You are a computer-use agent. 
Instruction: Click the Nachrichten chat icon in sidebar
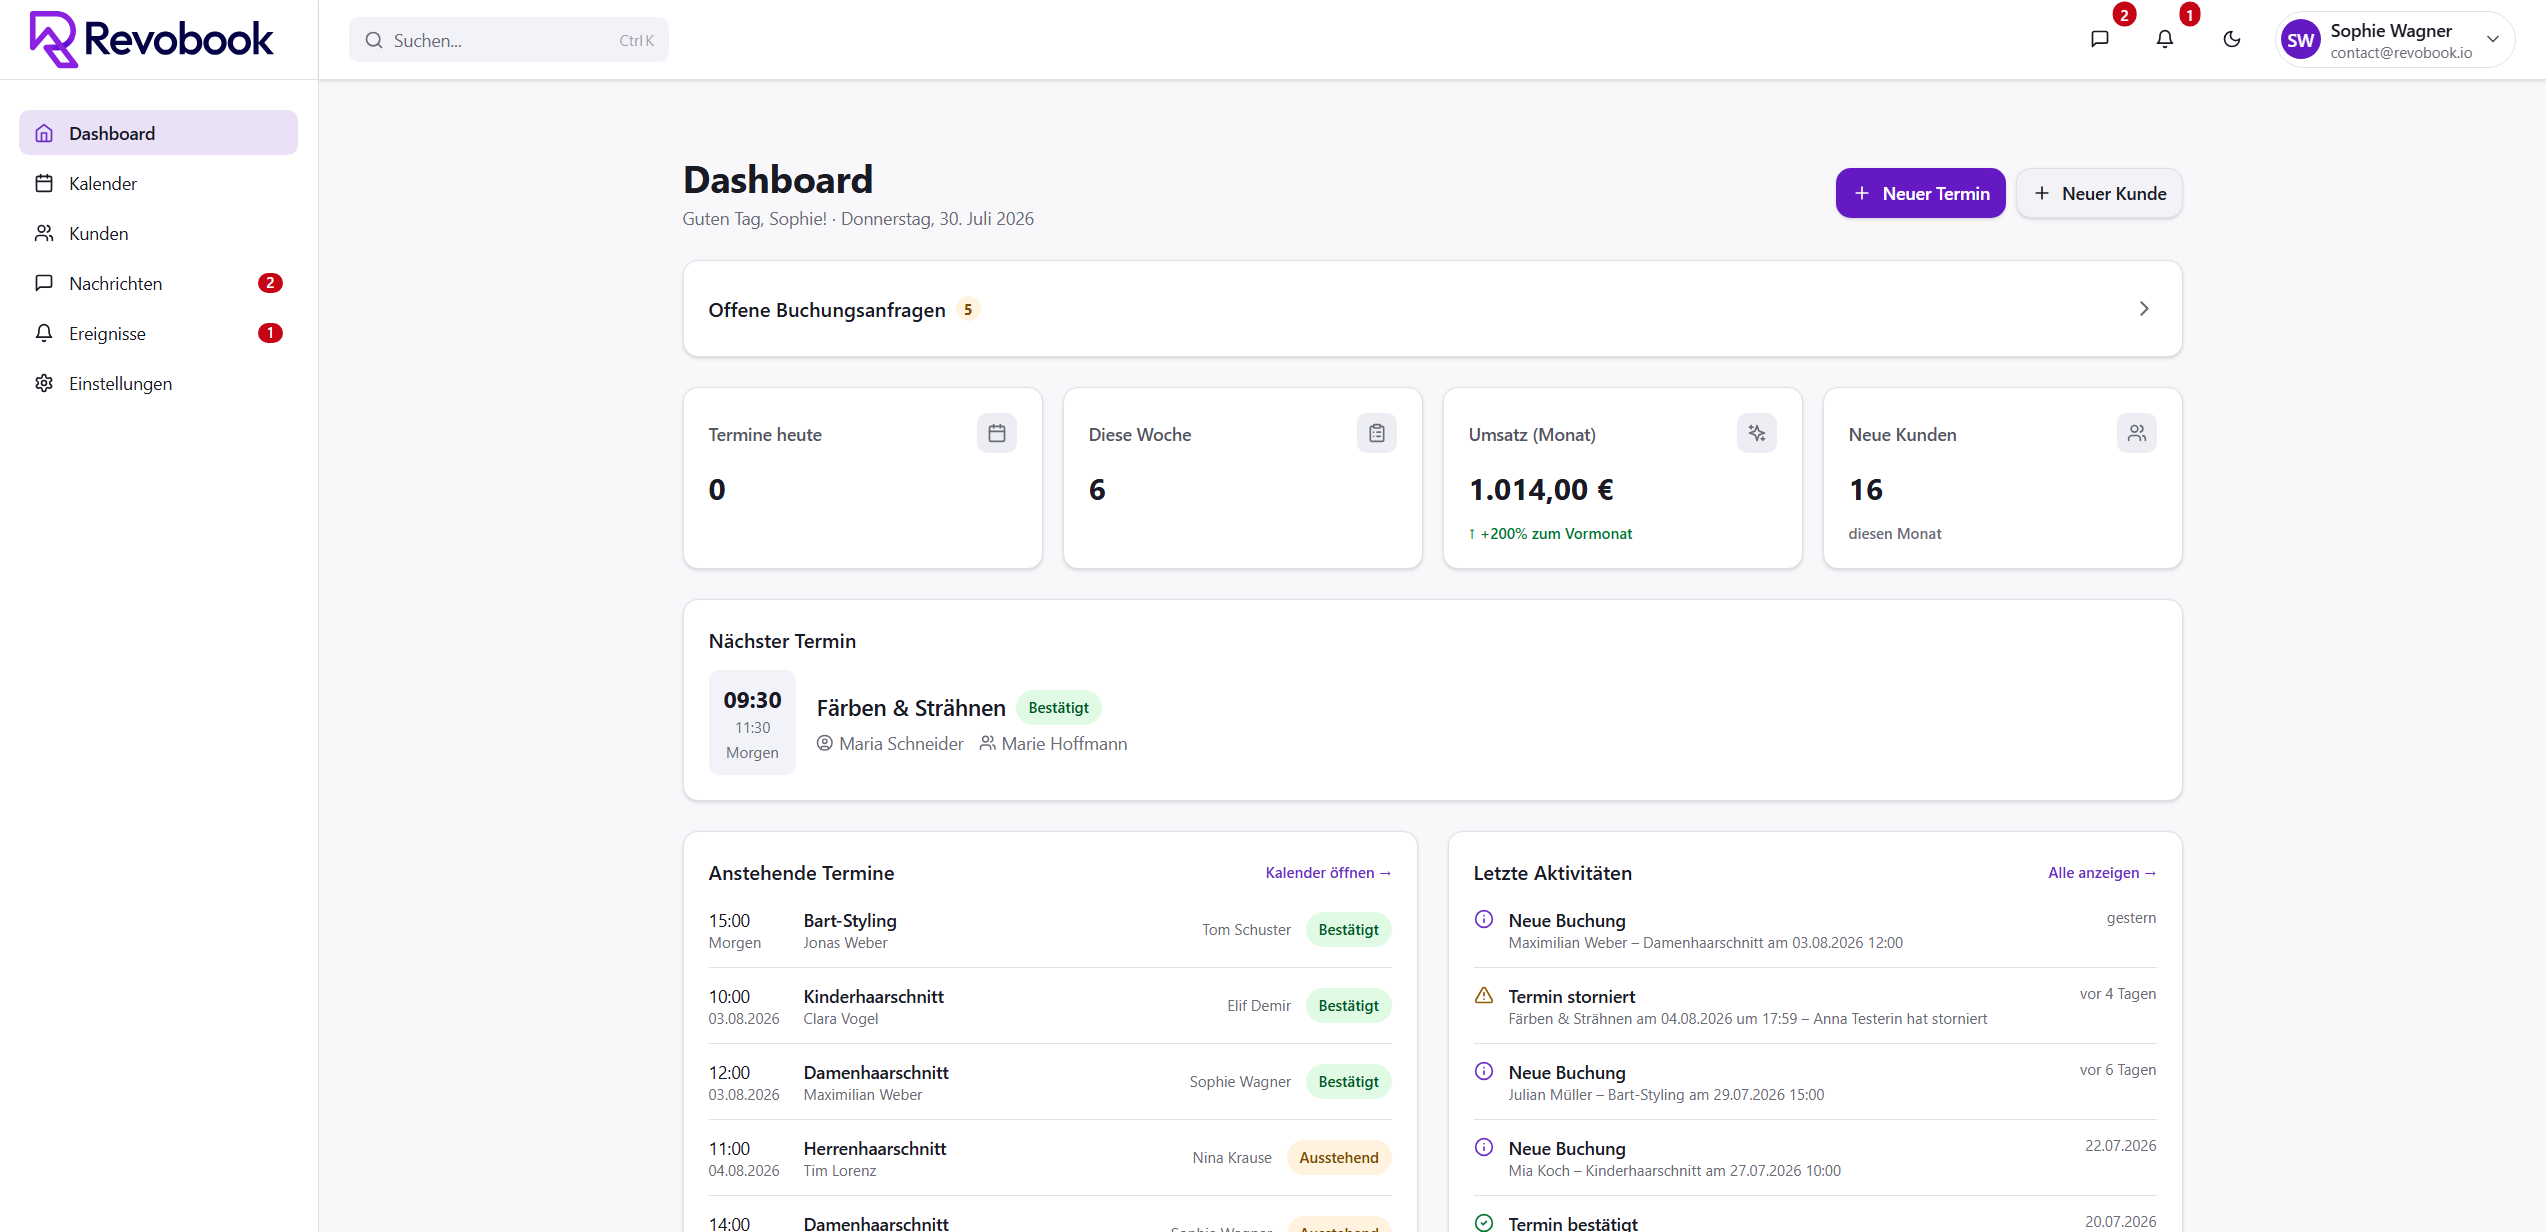[44, 283]
